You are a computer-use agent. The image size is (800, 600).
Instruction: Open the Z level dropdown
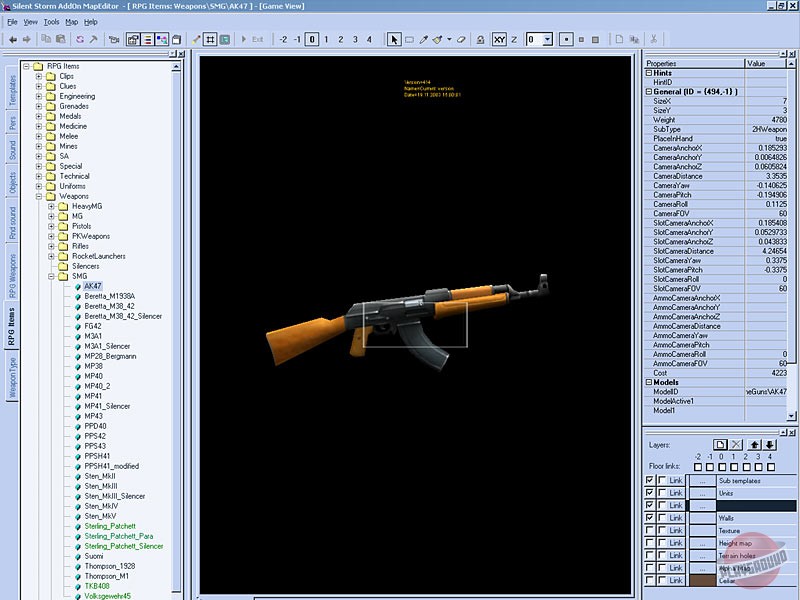click(546, 39)
